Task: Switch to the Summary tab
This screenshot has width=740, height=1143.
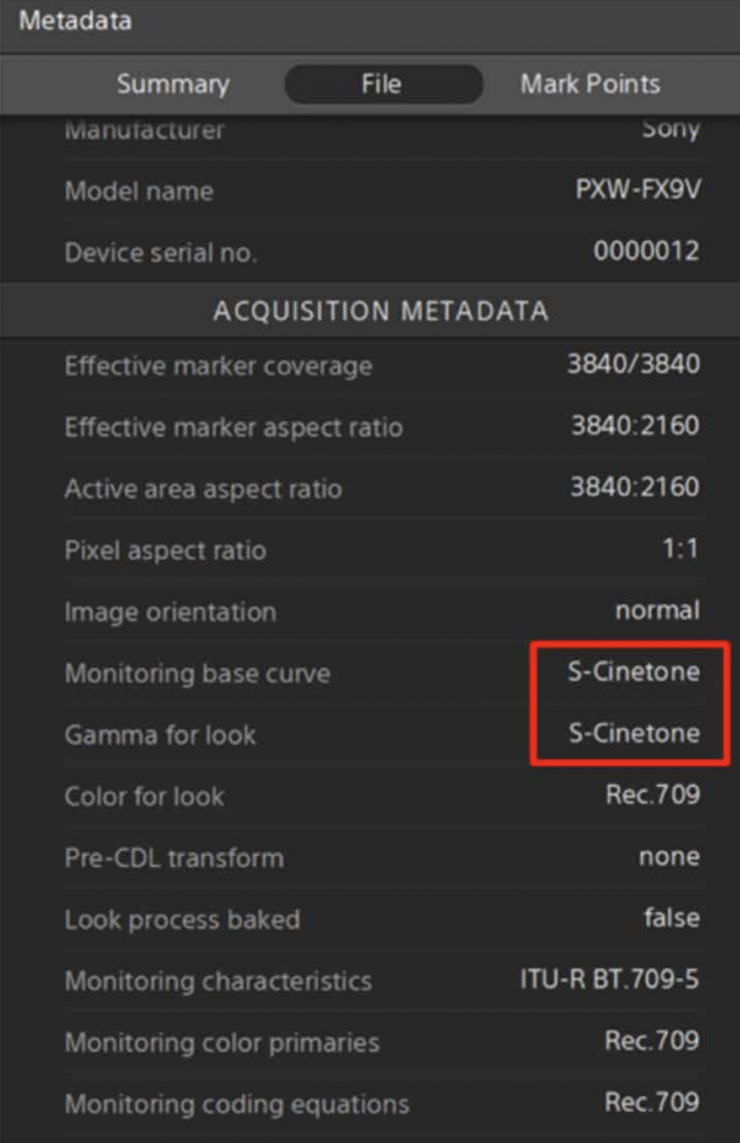Action: [x=172, y=84]
